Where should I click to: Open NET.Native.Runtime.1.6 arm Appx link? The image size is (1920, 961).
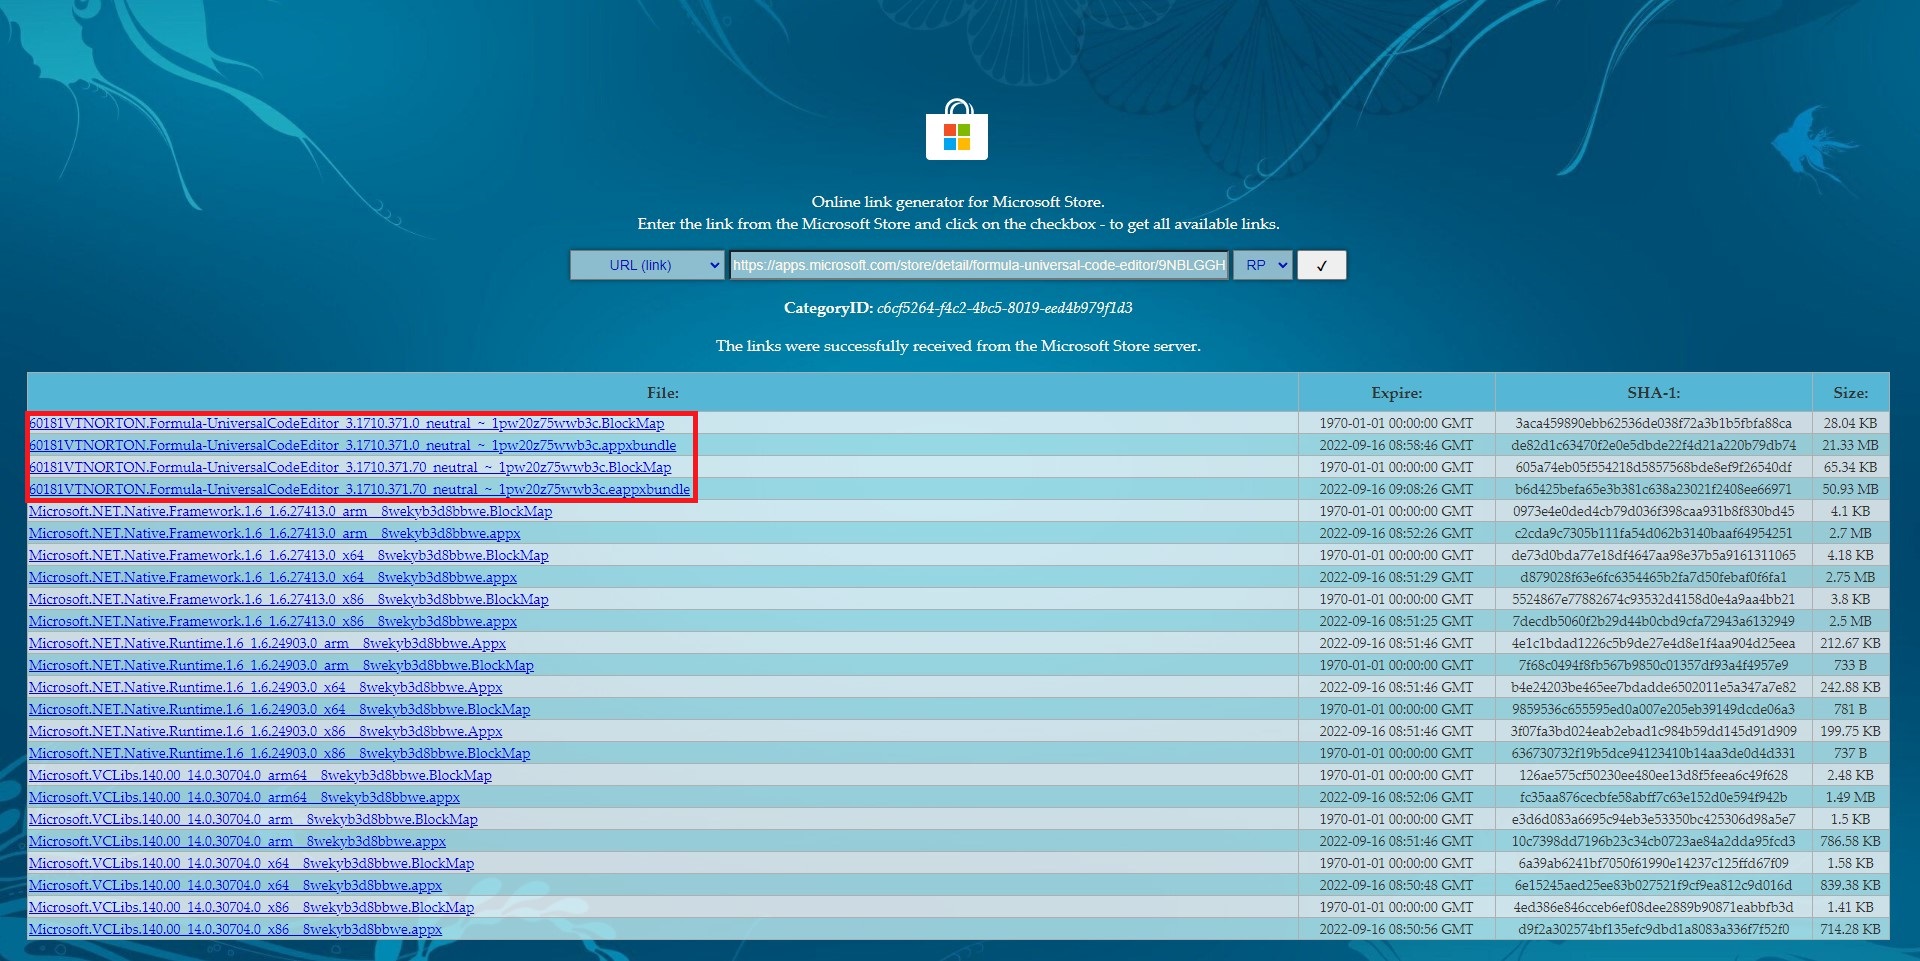[268, 643]
